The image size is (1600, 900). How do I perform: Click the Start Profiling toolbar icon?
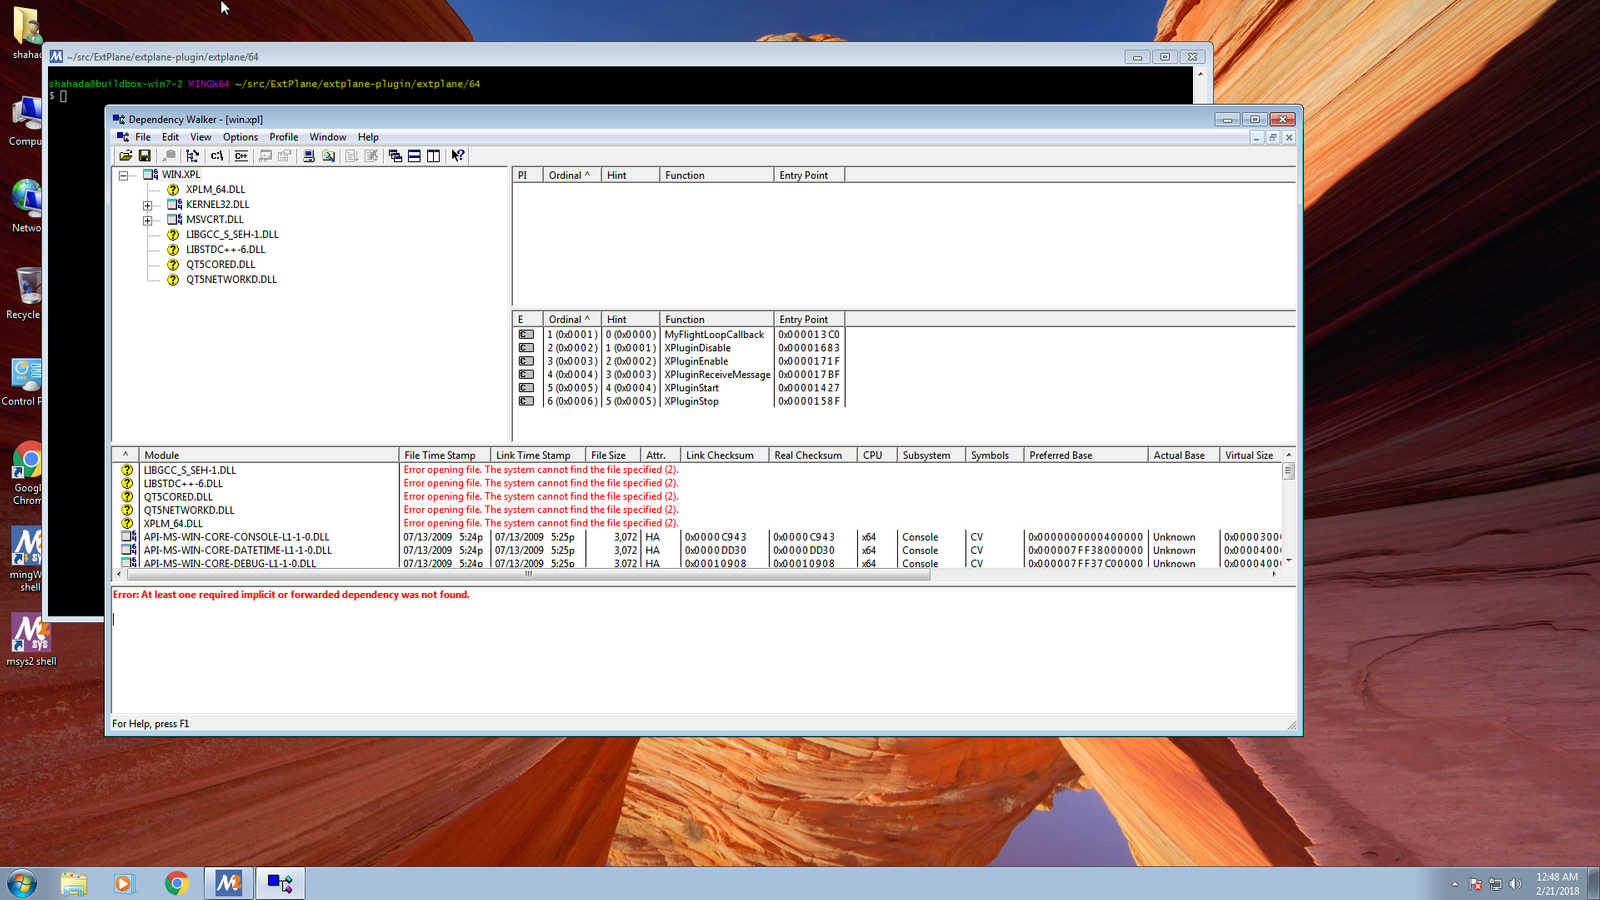(352, 156)
